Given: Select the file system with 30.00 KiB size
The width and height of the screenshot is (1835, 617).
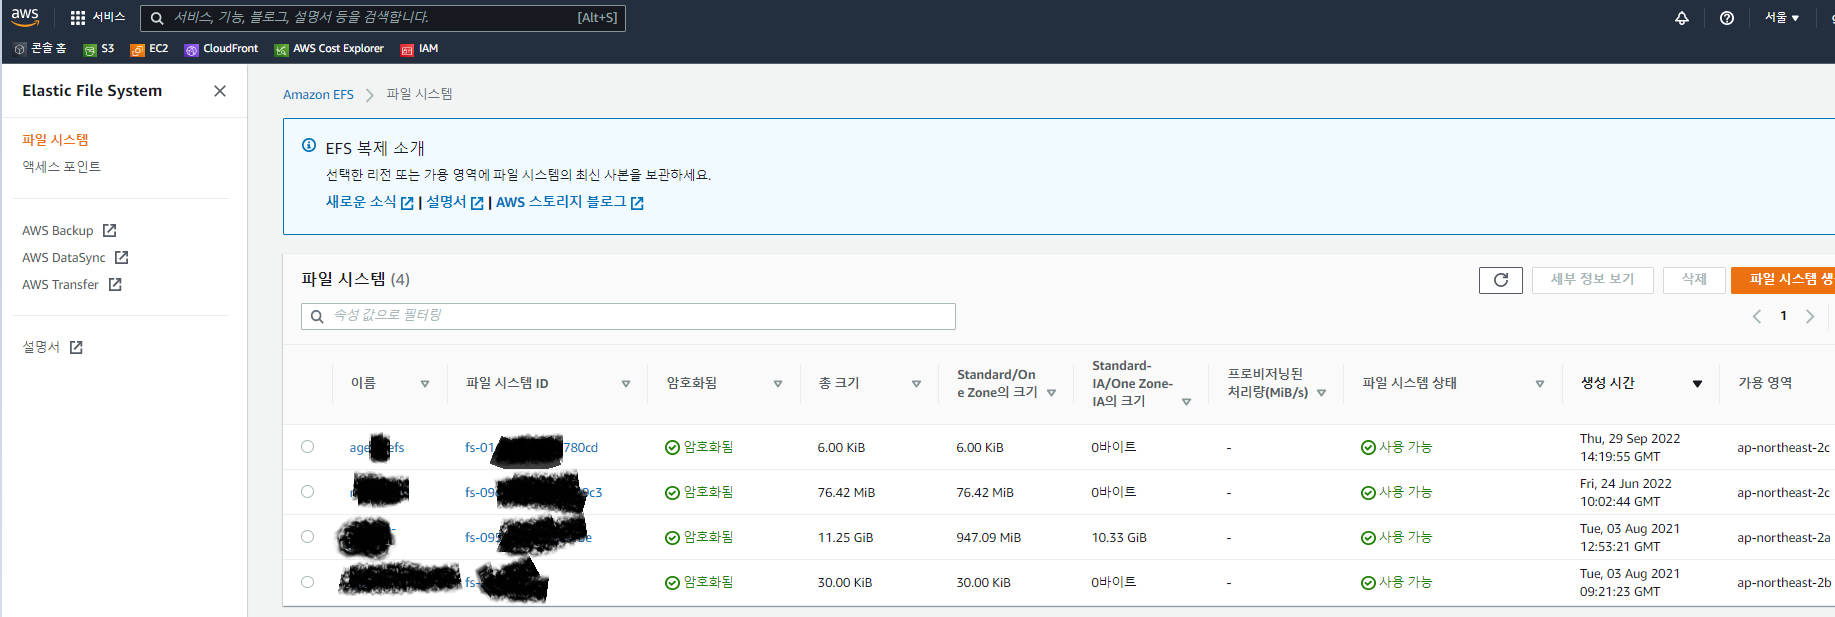Looking at the screenshot, I should point(307,582).
